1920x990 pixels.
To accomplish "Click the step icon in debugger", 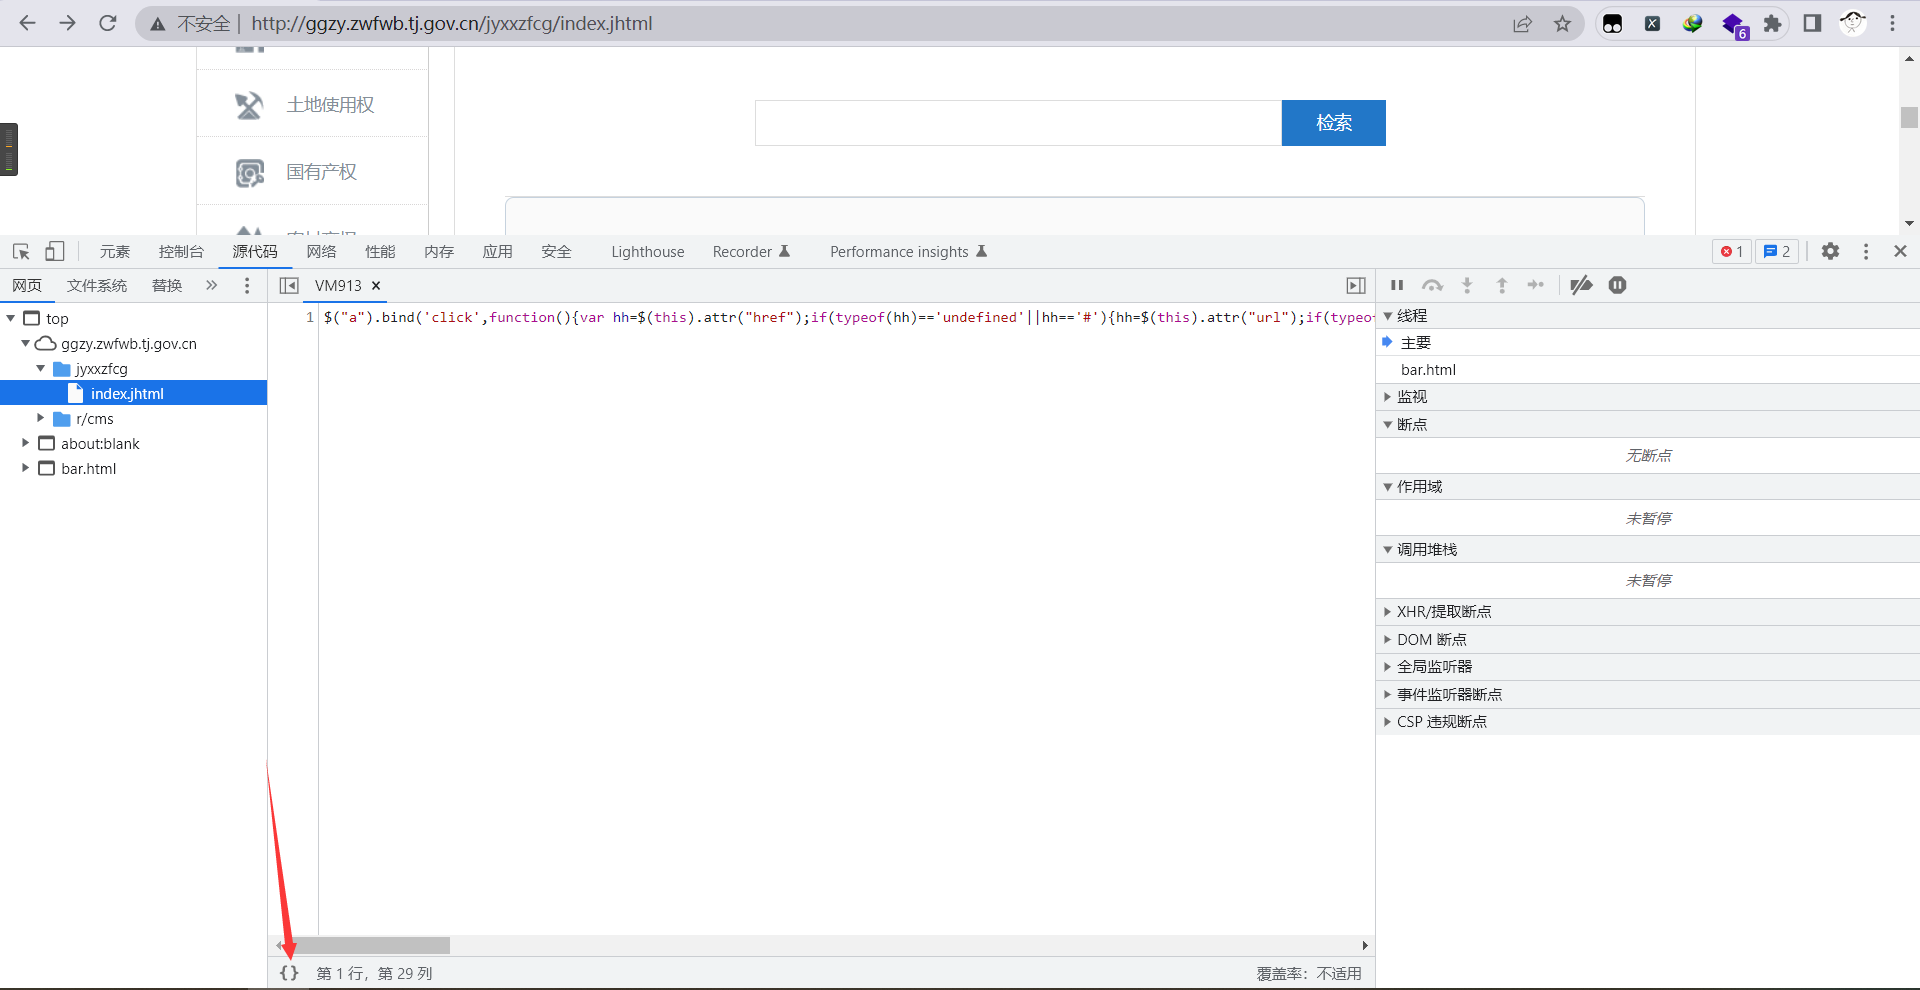I will [x=1536, y=286].
